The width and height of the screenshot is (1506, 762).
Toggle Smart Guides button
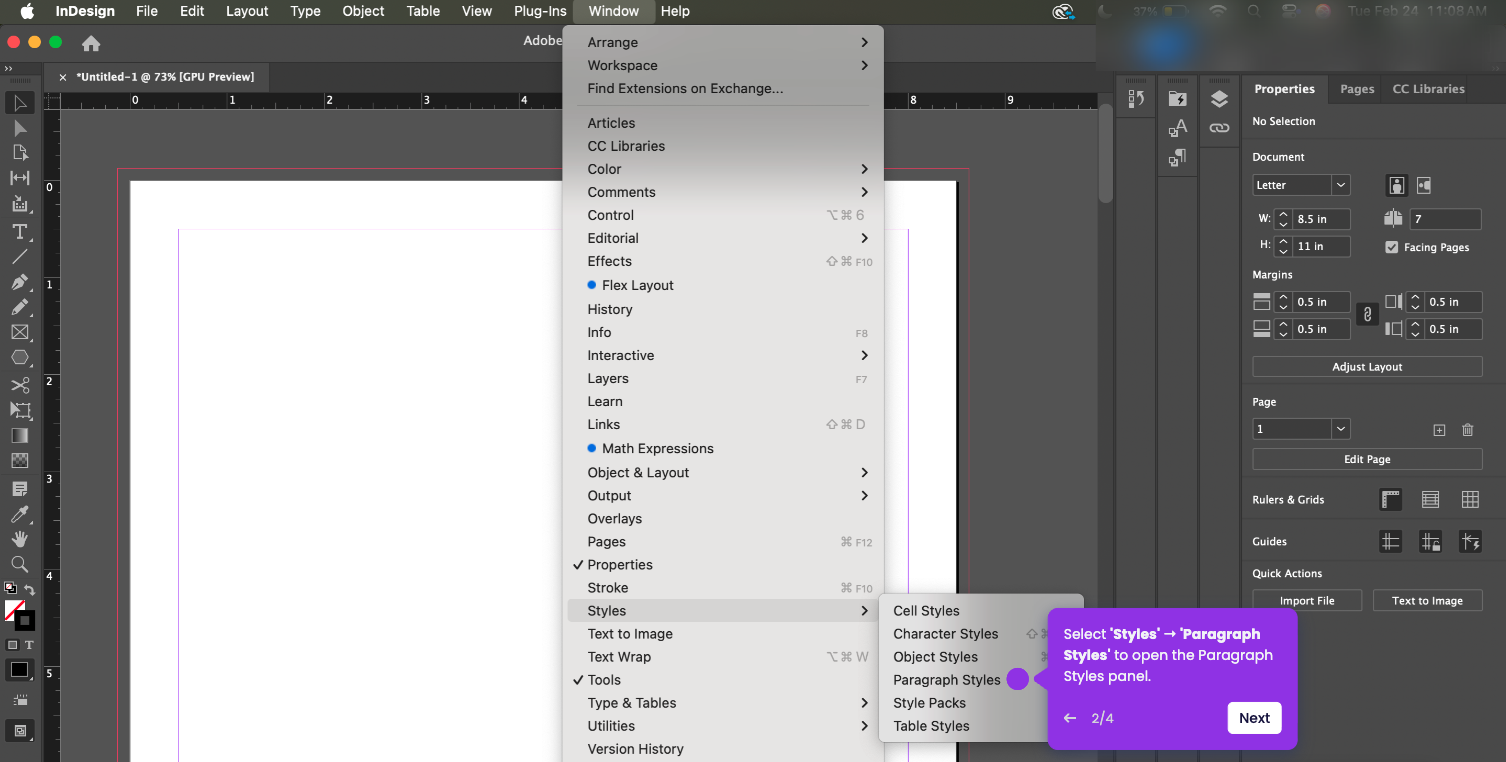(1470, 542)
